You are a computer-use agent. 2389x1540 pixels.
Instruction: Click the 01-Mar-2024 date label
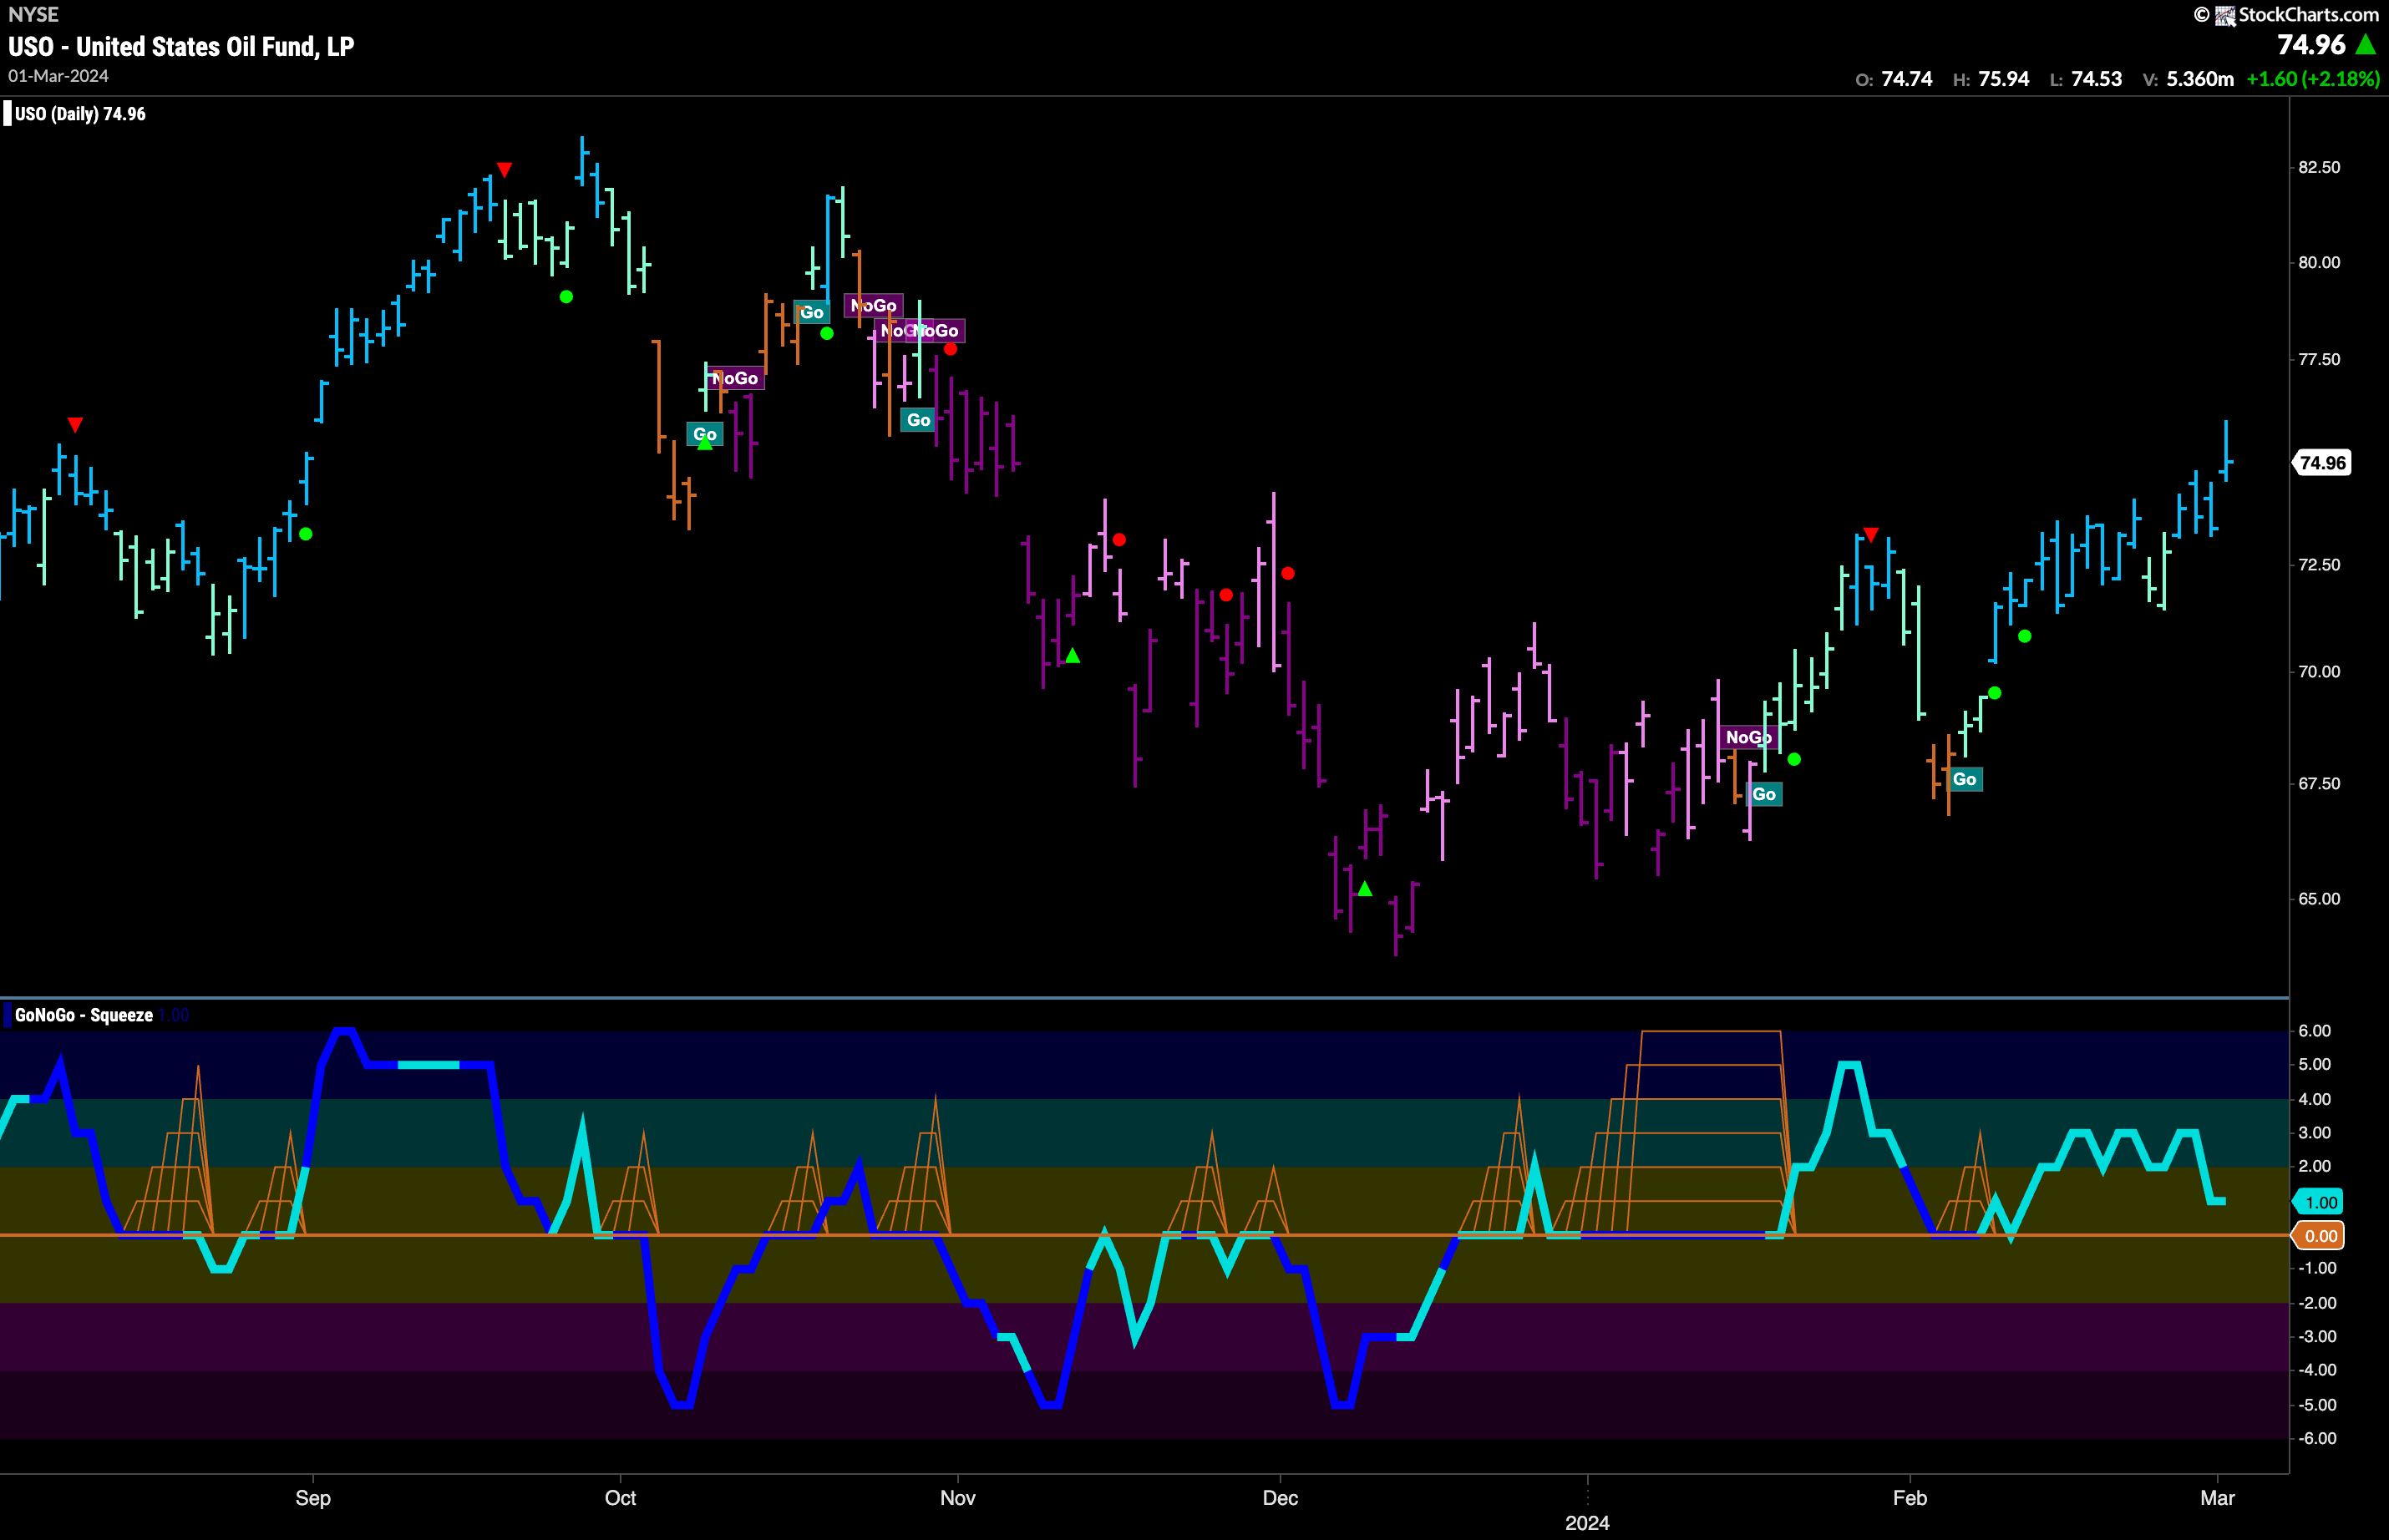(x=58, y=76)
